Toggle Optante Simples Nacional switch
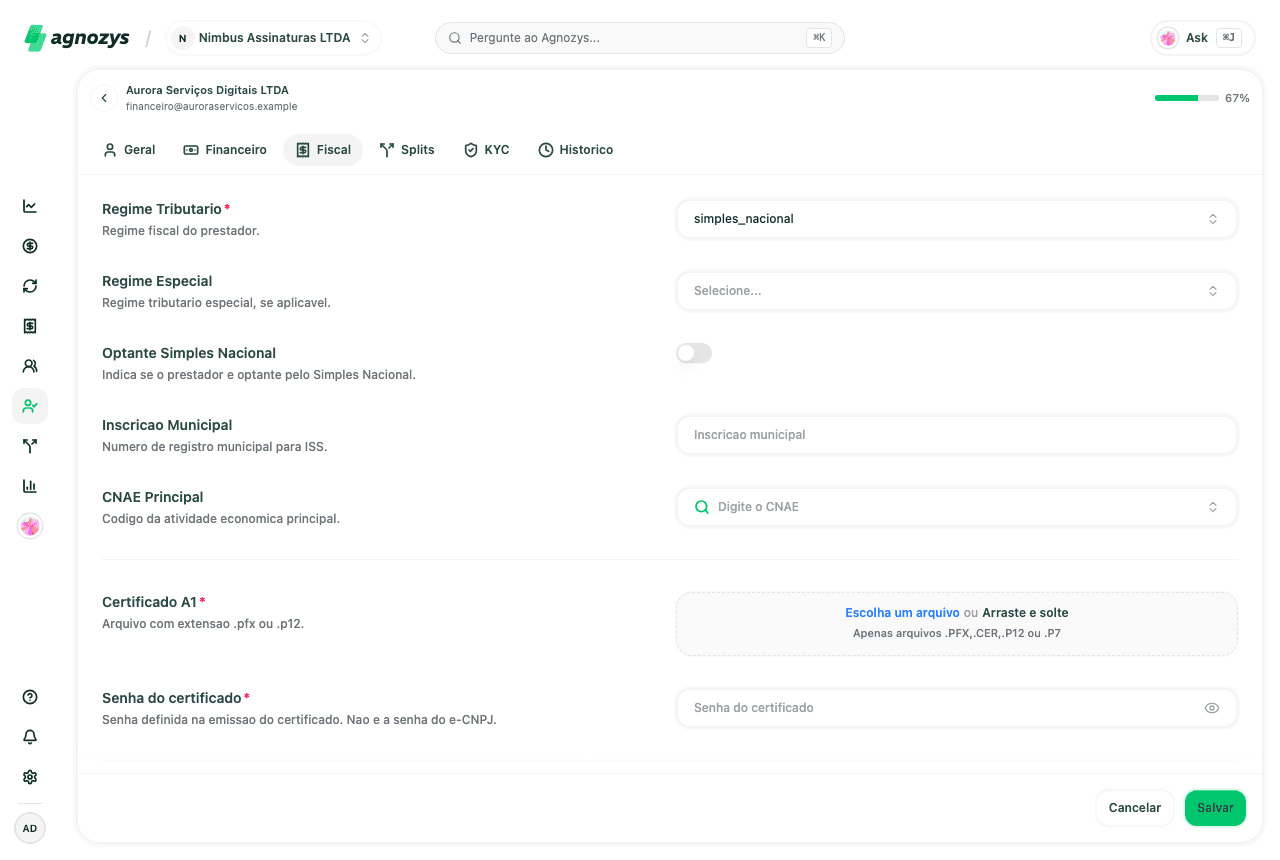The height and width of the screenshot is (860, 1280). coord(694,353)
